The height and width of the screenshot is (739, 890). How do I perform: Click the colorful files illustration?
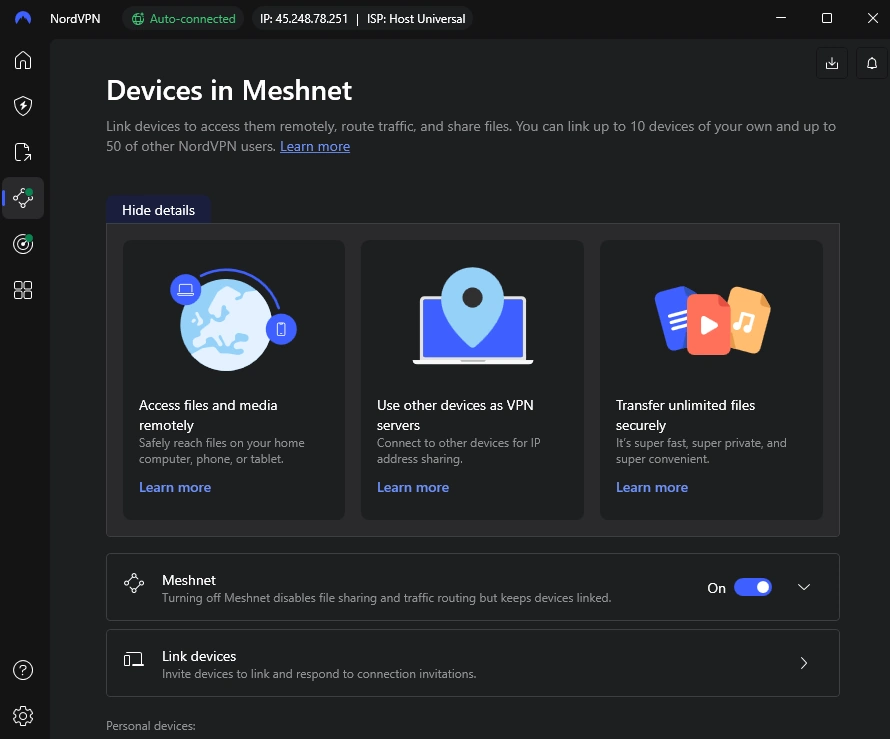pos(712,321)
